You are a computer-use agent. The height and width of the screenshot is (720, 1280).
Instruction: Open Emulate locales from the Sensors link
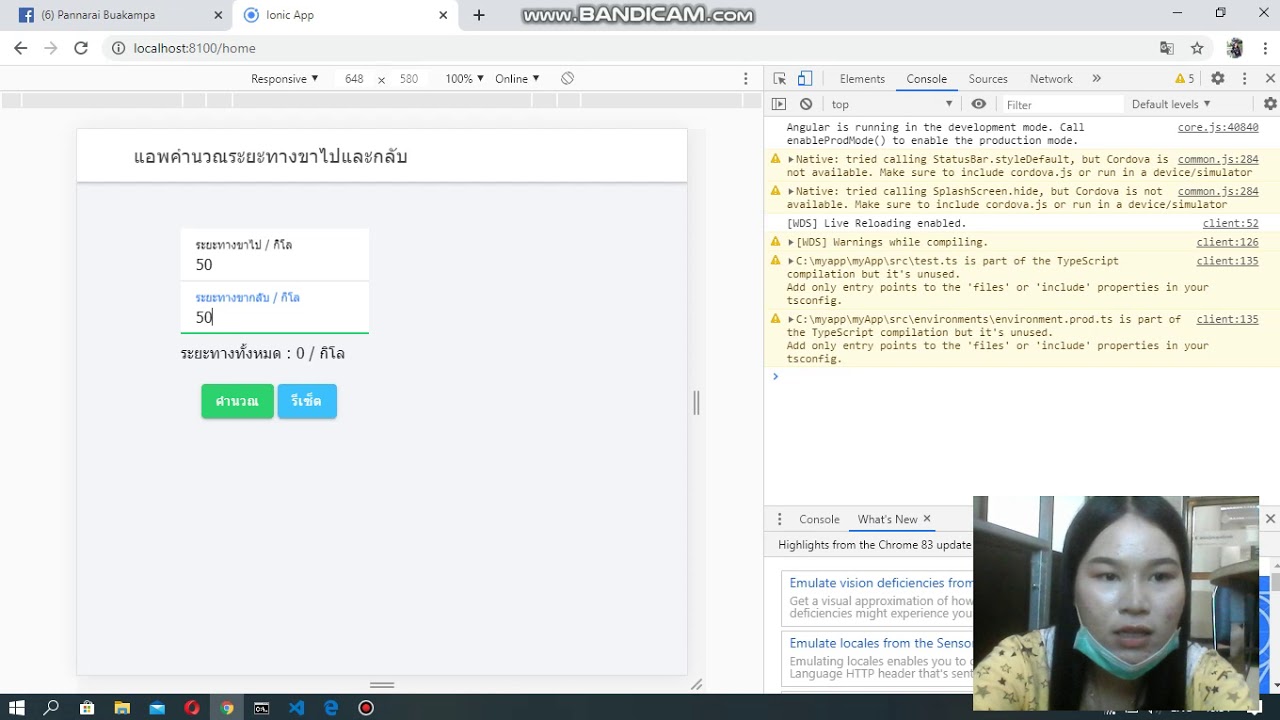pyautogui.click(x=881, y=643)
